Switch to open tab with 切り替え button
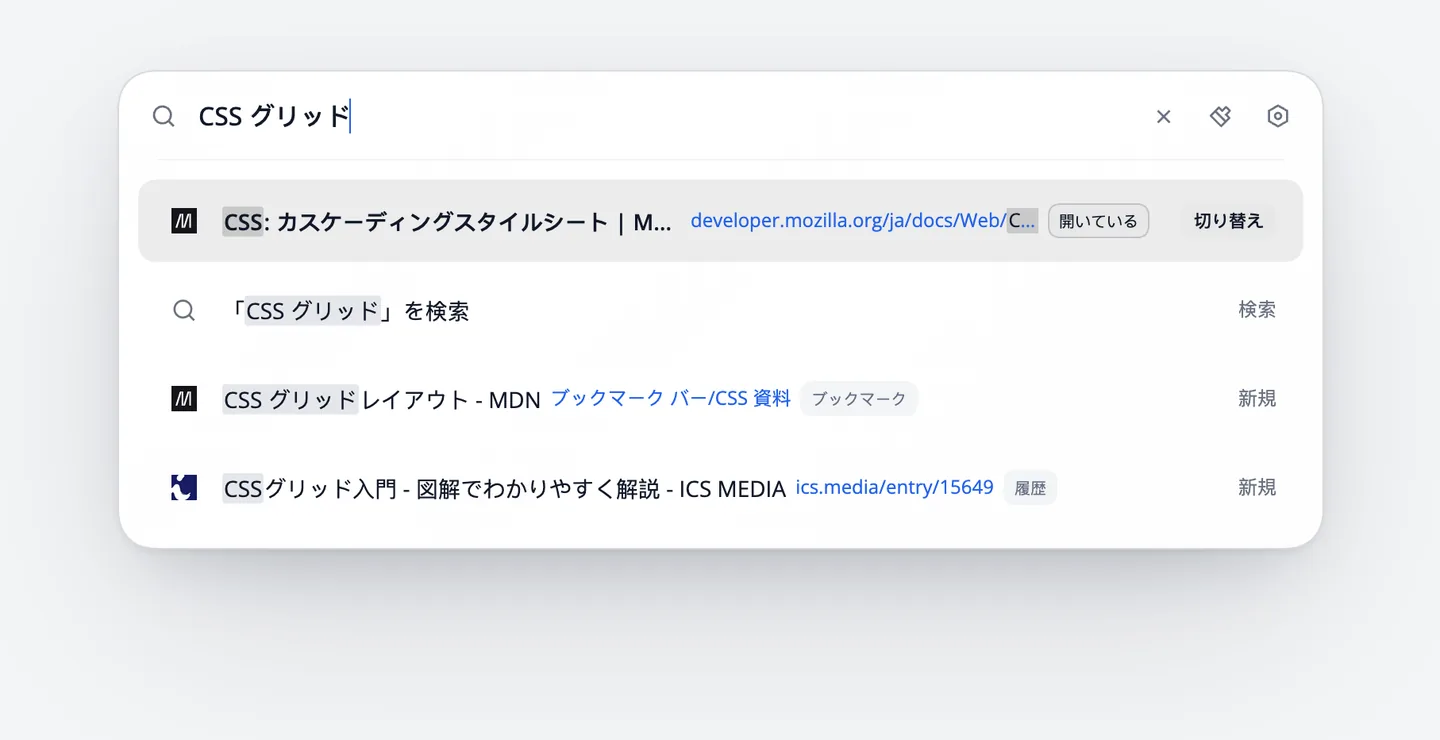1440x740 pixels. pyautogui.click(x=1228, y=221)
